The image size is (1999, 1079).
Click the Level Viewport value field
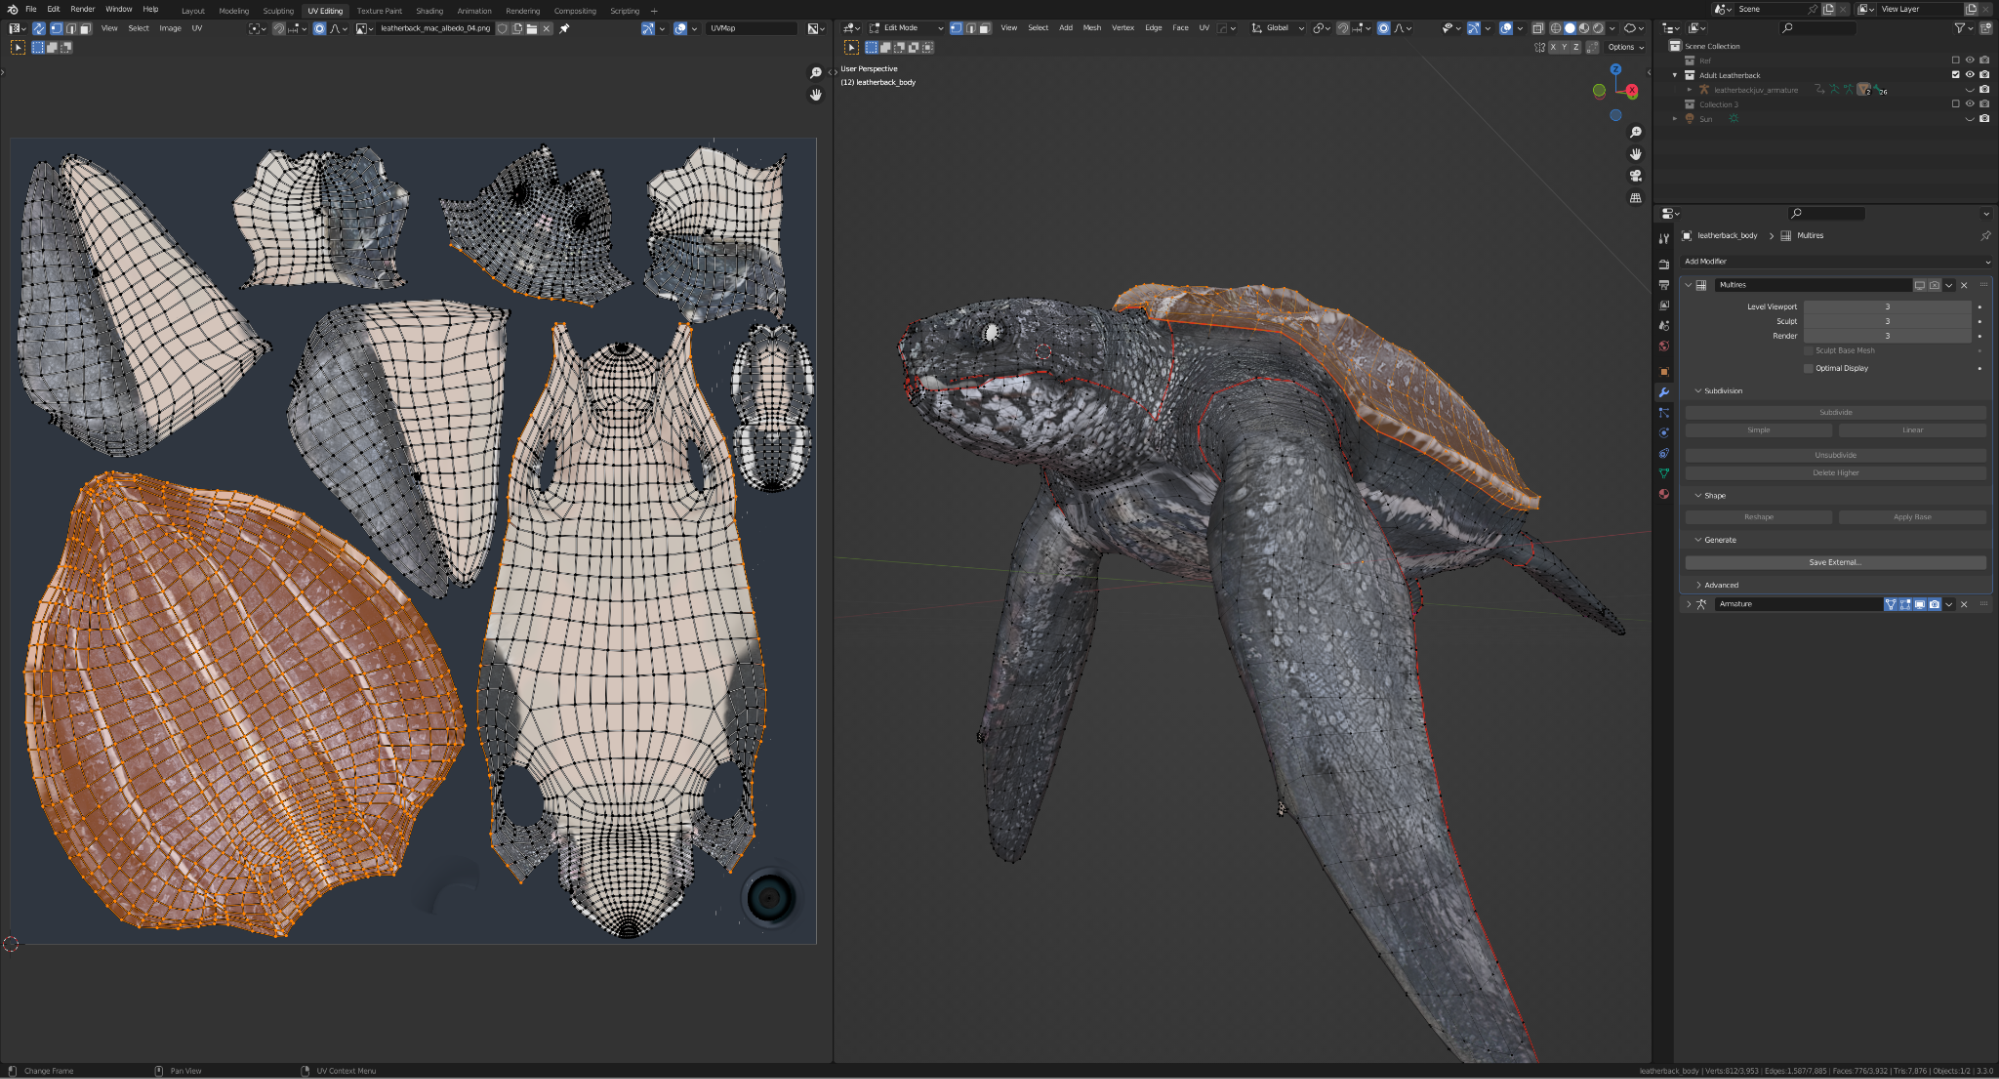tap(1886, 307)
